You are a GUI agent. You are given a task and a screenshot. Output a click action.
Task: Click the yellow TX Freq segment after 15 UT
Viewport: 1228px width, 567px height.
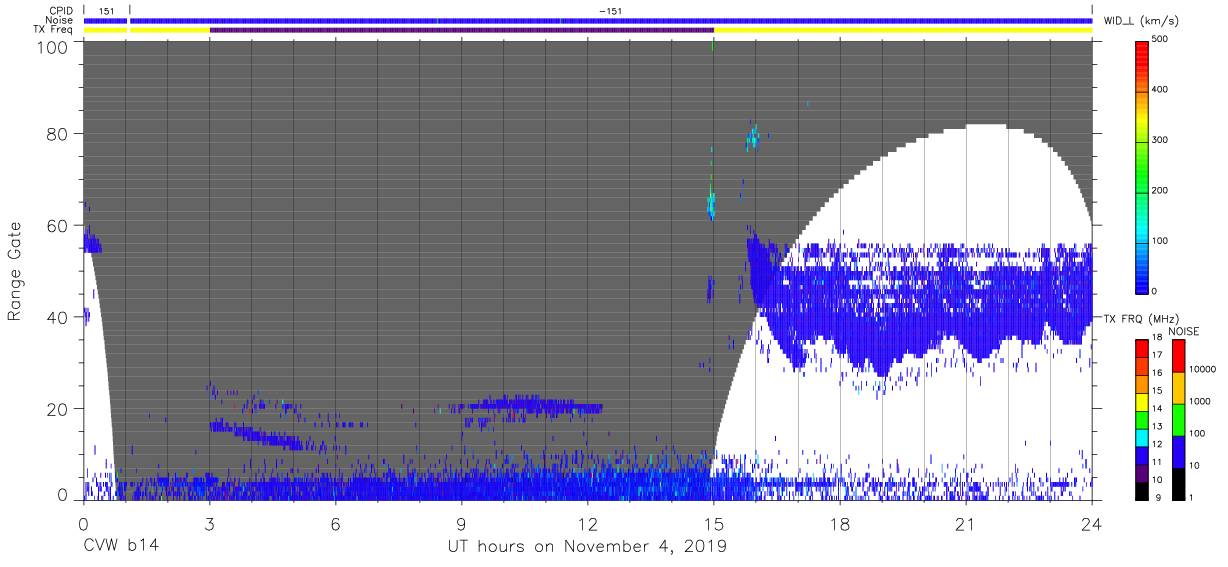point(902,30)
